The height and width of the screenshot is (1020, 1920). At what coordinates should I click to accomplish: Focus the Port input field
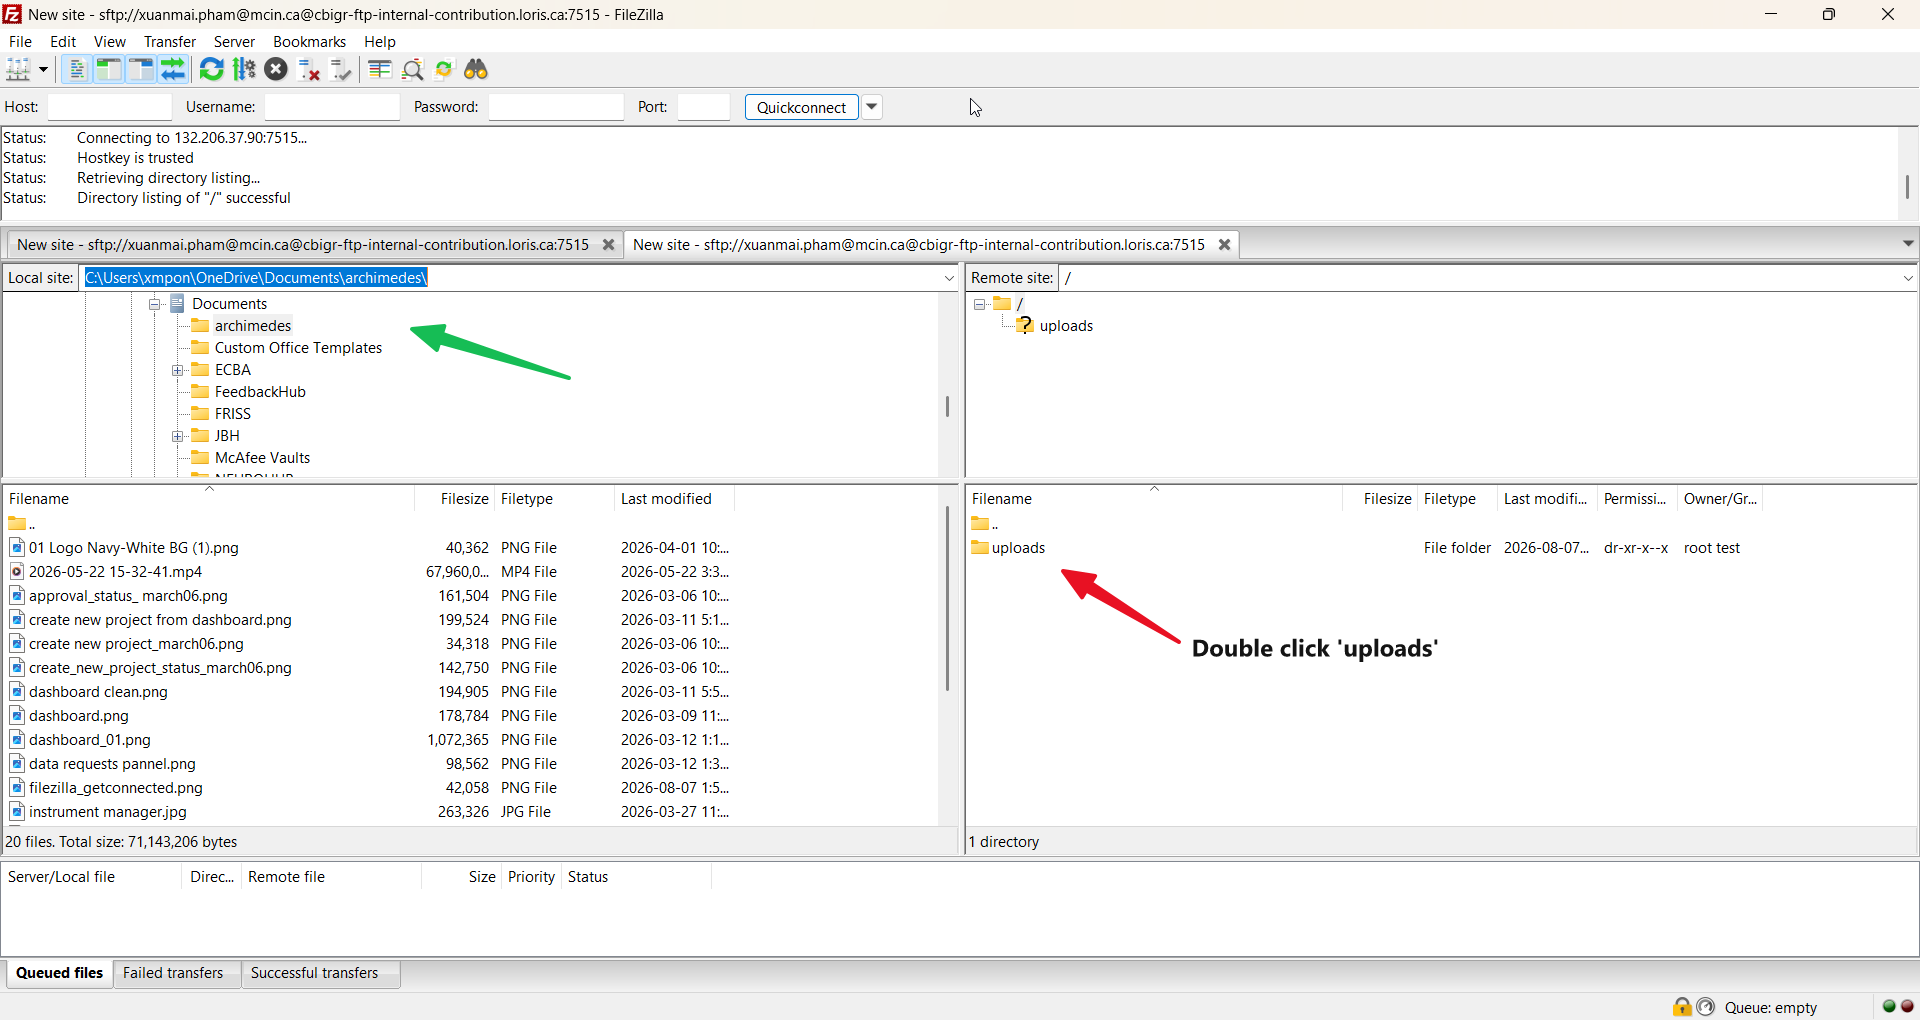704,107
